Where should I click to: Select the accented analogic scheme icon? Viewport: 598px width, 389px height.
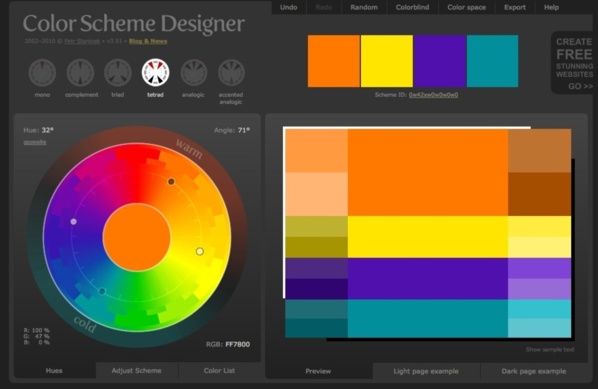231,72
